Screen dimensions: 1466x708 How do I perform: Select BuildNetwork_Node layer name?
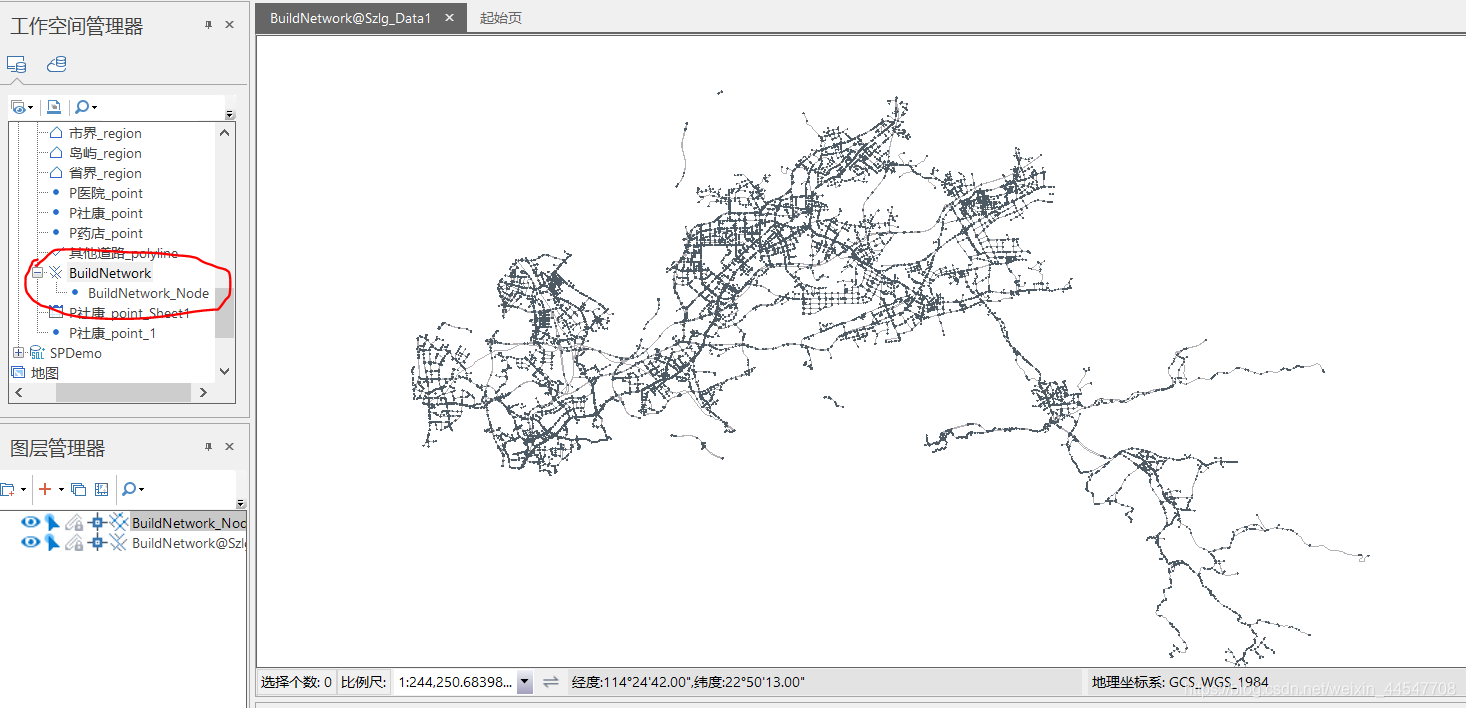[189, 522]
